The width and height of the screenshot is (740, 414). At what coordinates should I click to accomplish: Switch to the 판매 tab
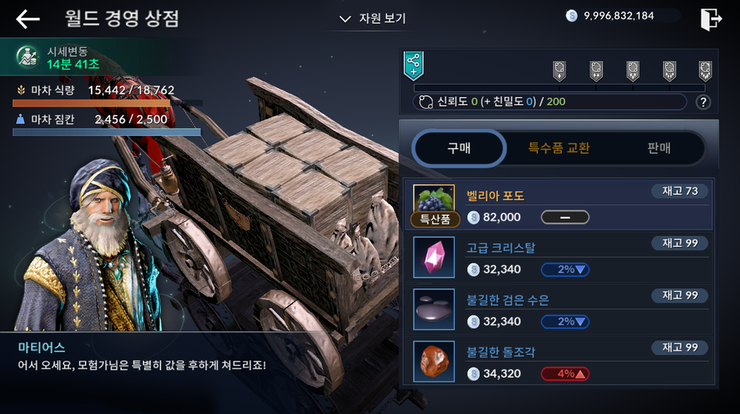tap(659, 148)
